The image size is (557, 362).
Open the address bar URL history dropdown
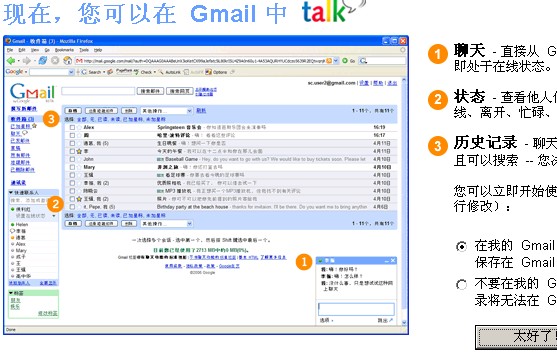[x=336, y=61]
